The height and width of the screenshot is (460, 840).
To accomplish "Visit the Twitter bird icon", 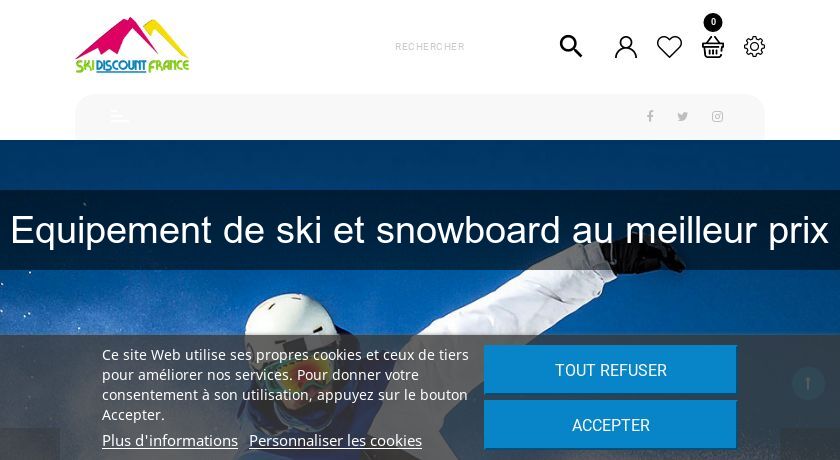I will point(682,116).
